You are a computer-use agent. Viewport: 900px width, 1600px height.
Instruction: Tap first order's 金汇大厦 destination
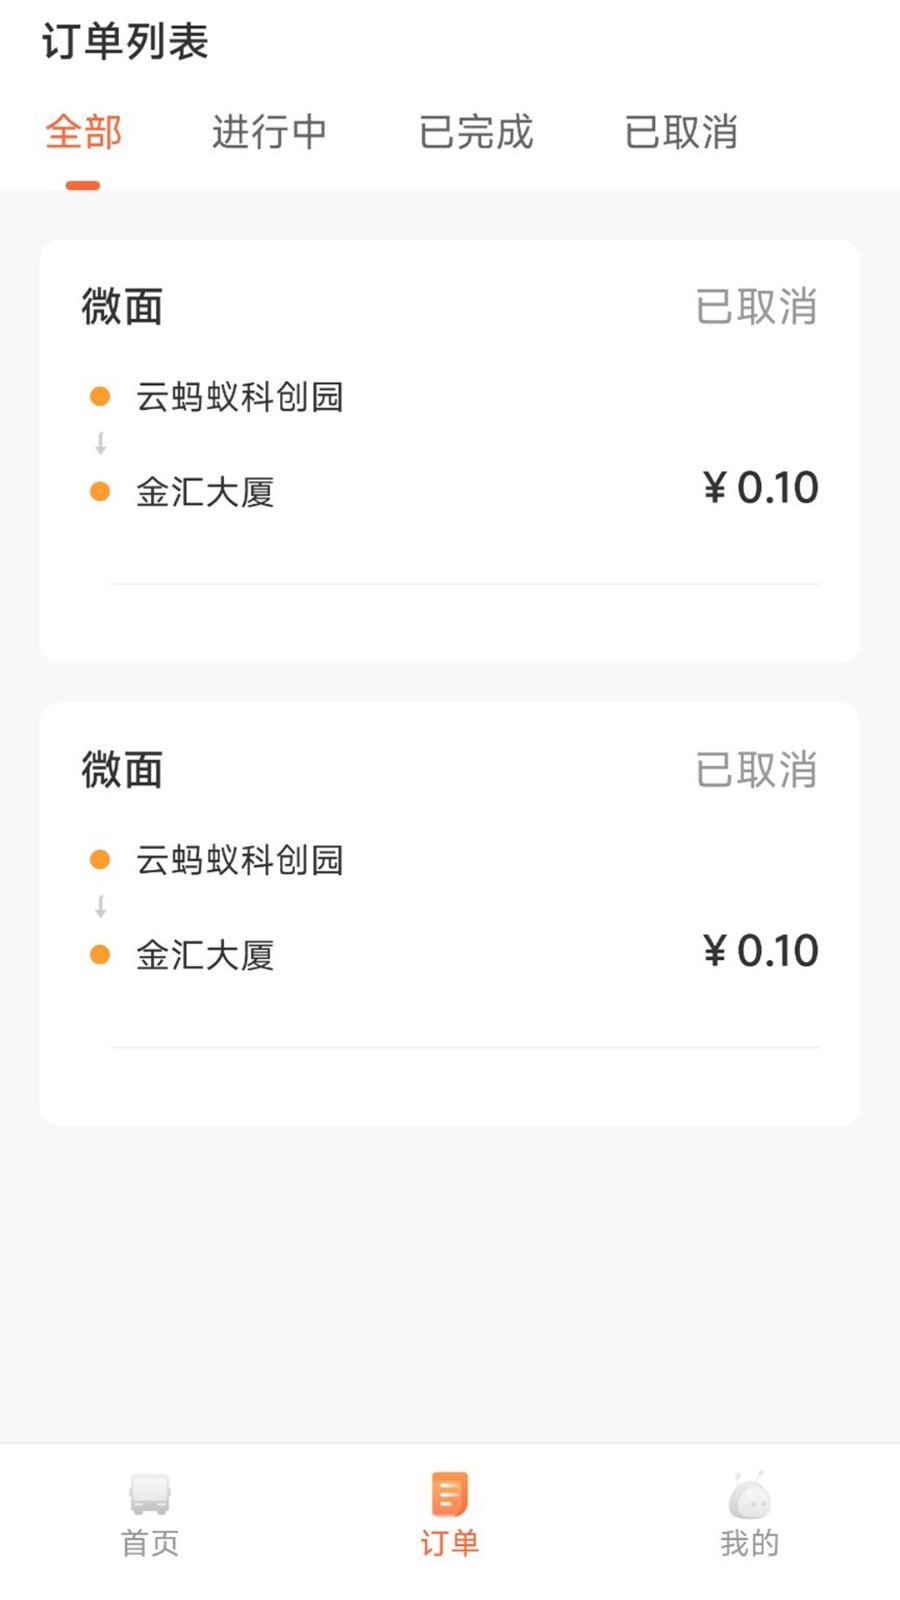click(205, 492)
